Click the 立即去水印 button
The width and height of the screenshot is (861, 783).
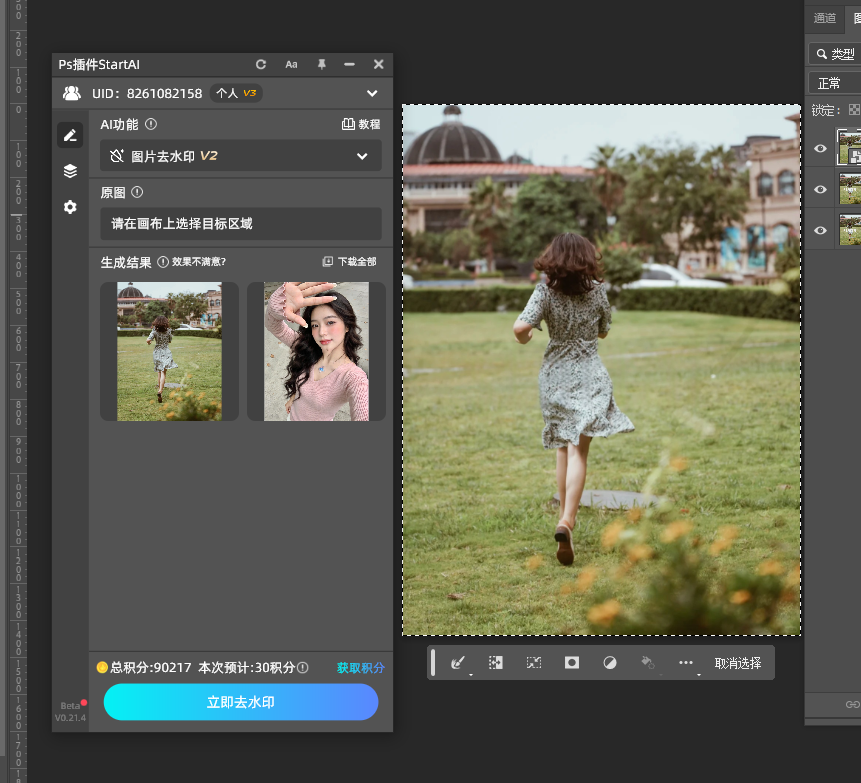[x=241, y=702]
